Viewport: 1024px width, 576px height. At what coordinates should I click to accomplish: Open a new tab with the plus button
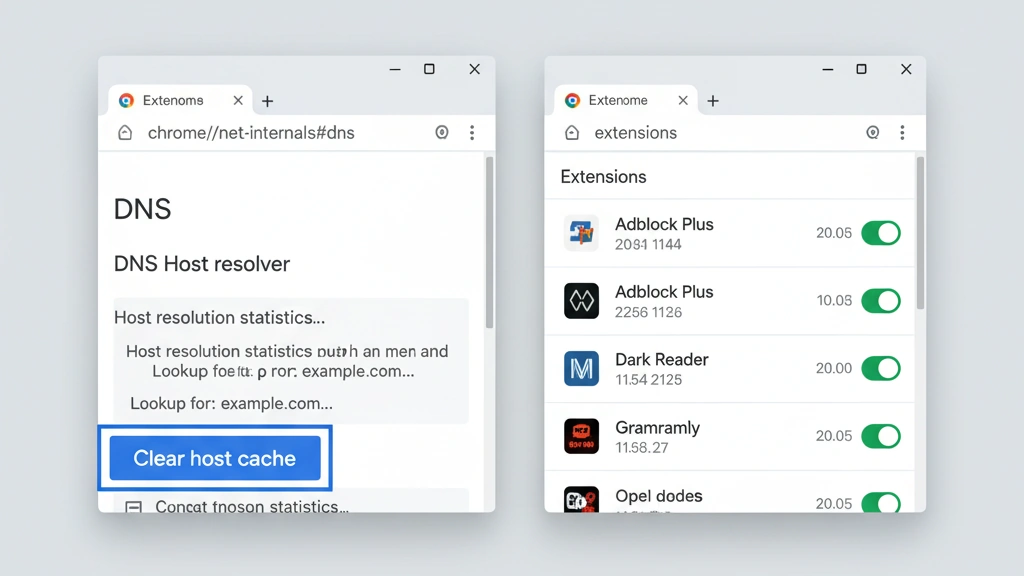coord(267,101)
